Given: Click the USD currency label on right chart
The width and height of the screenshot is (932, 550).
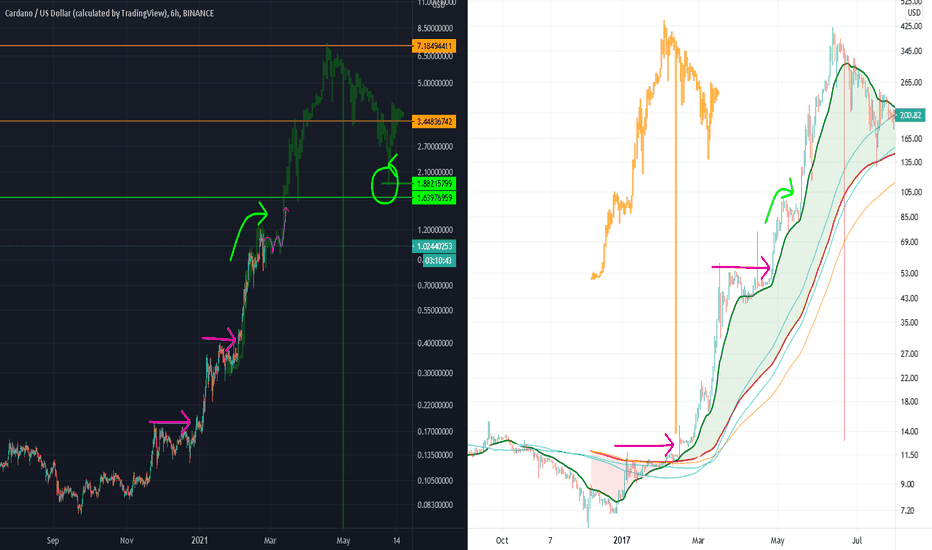Looking at the screenshot, I should [x=914, y=12].
